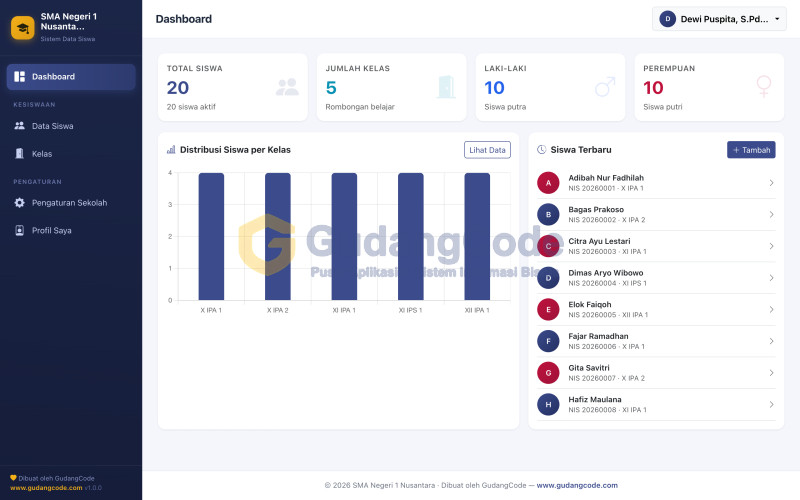800x500 pixels.
Task: Click the bar chart icon beside Distribusi Siswa
Action: tap(171, 149)
